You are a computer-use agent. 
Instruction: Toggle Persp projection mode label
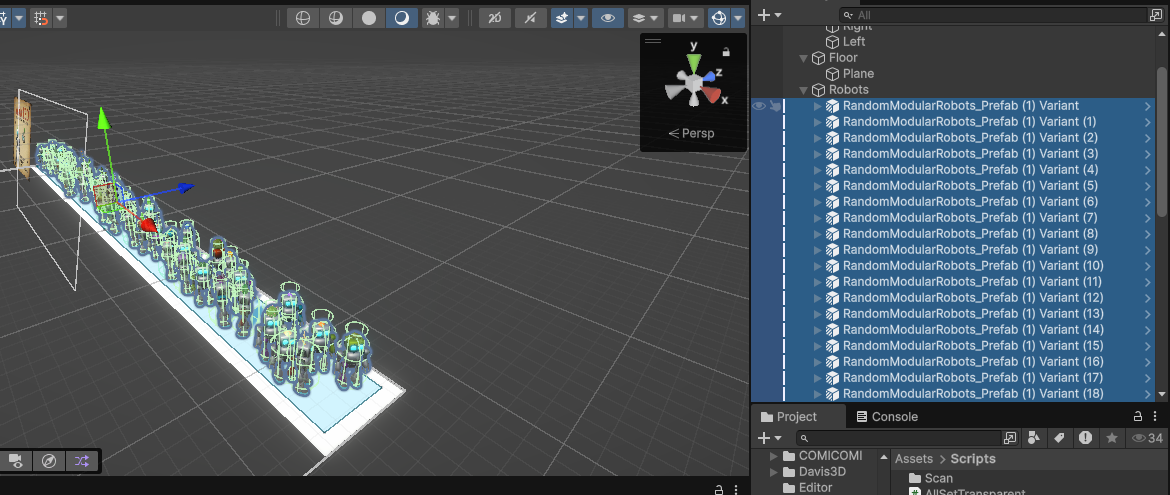tap(692, 134)
